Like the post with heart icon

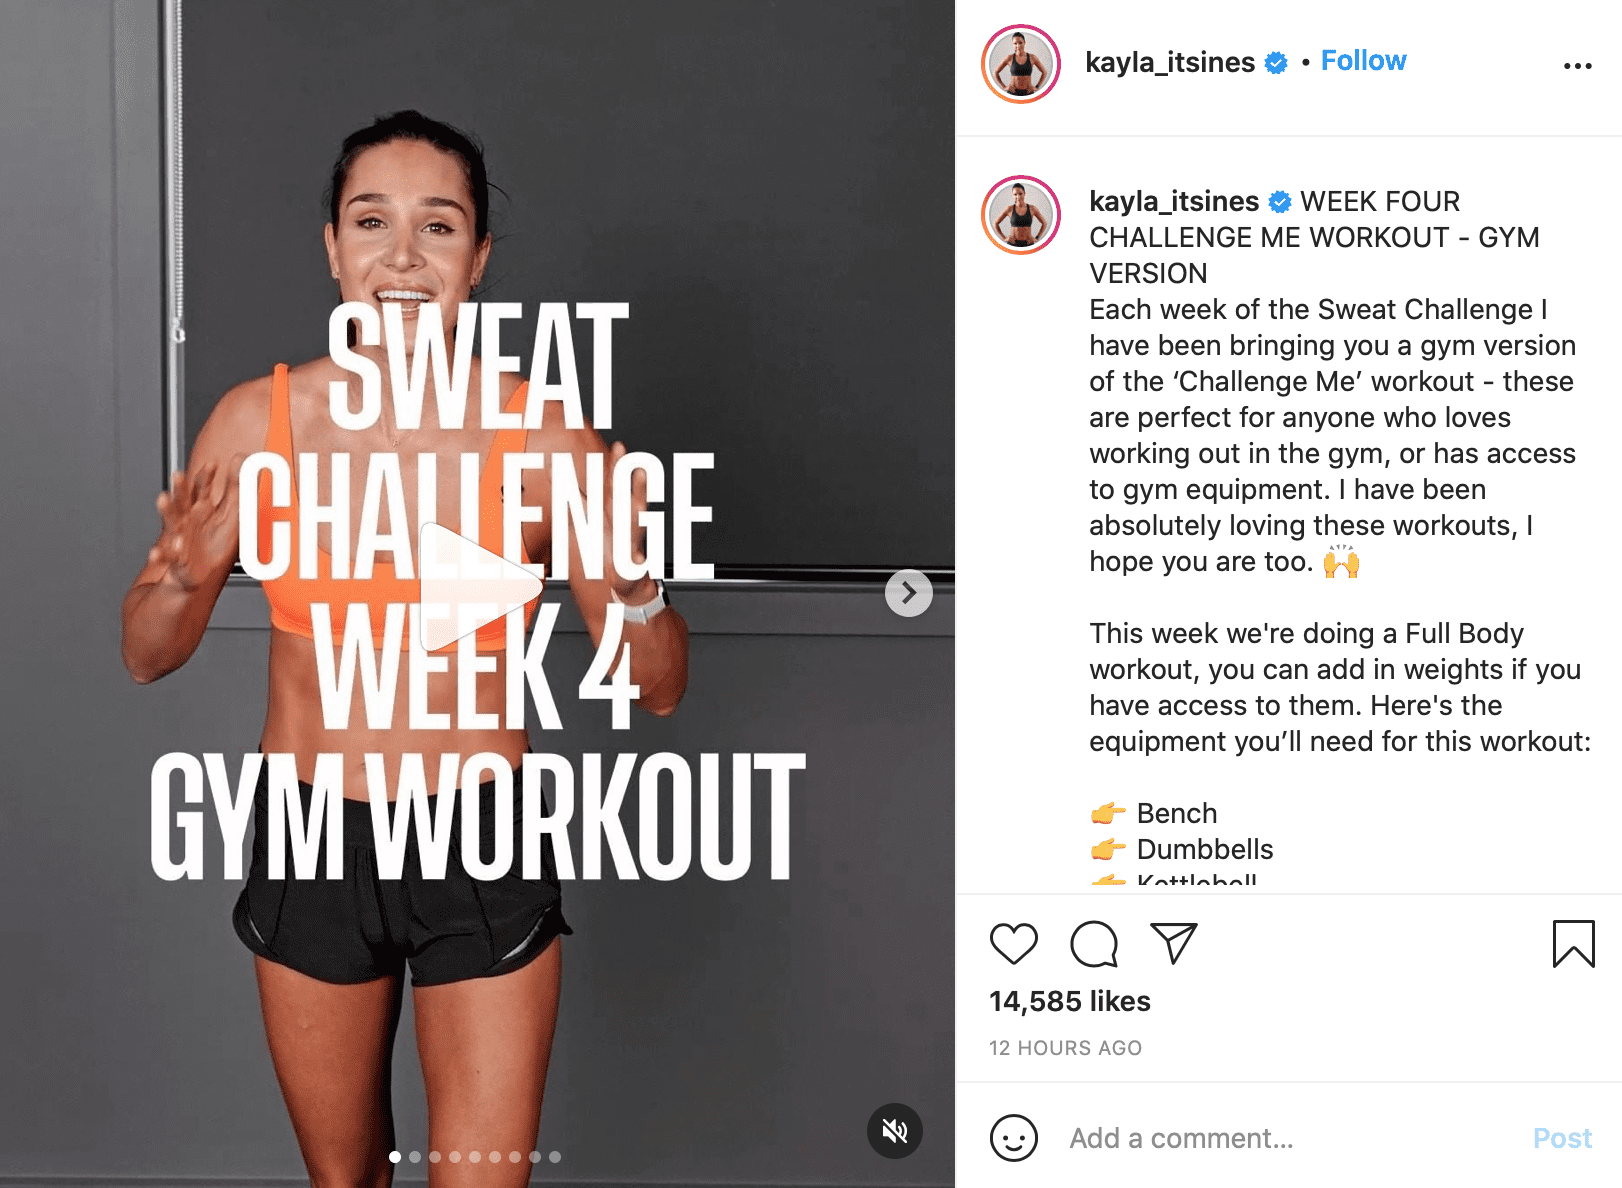1013,944
